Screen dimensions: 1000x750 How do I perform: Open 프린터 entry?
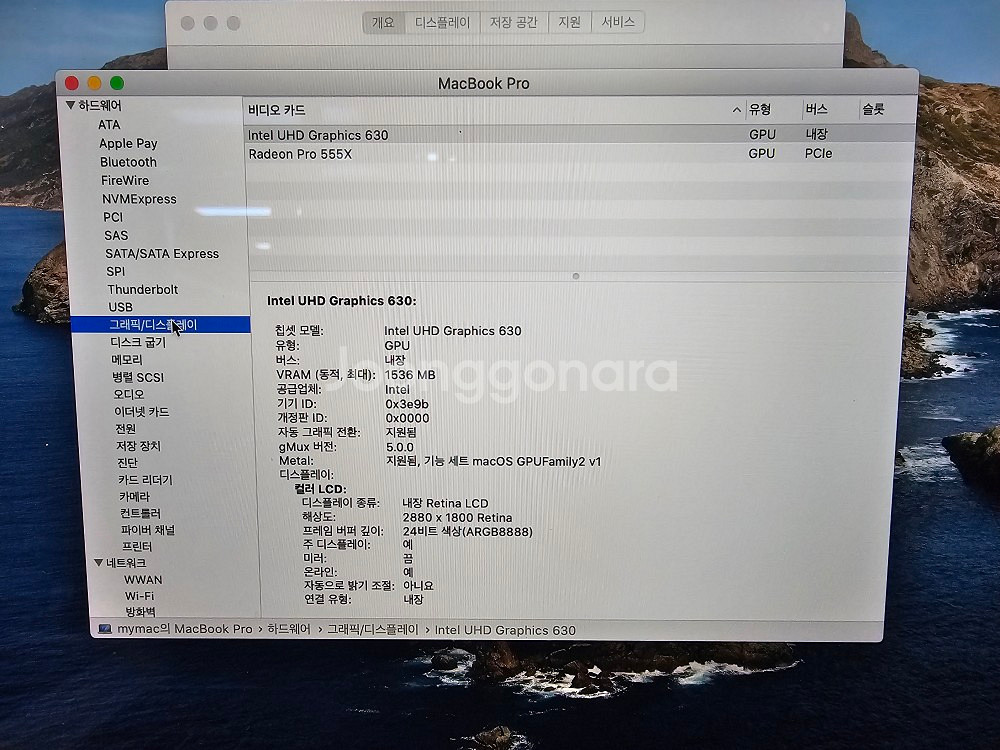coord(137,547)
